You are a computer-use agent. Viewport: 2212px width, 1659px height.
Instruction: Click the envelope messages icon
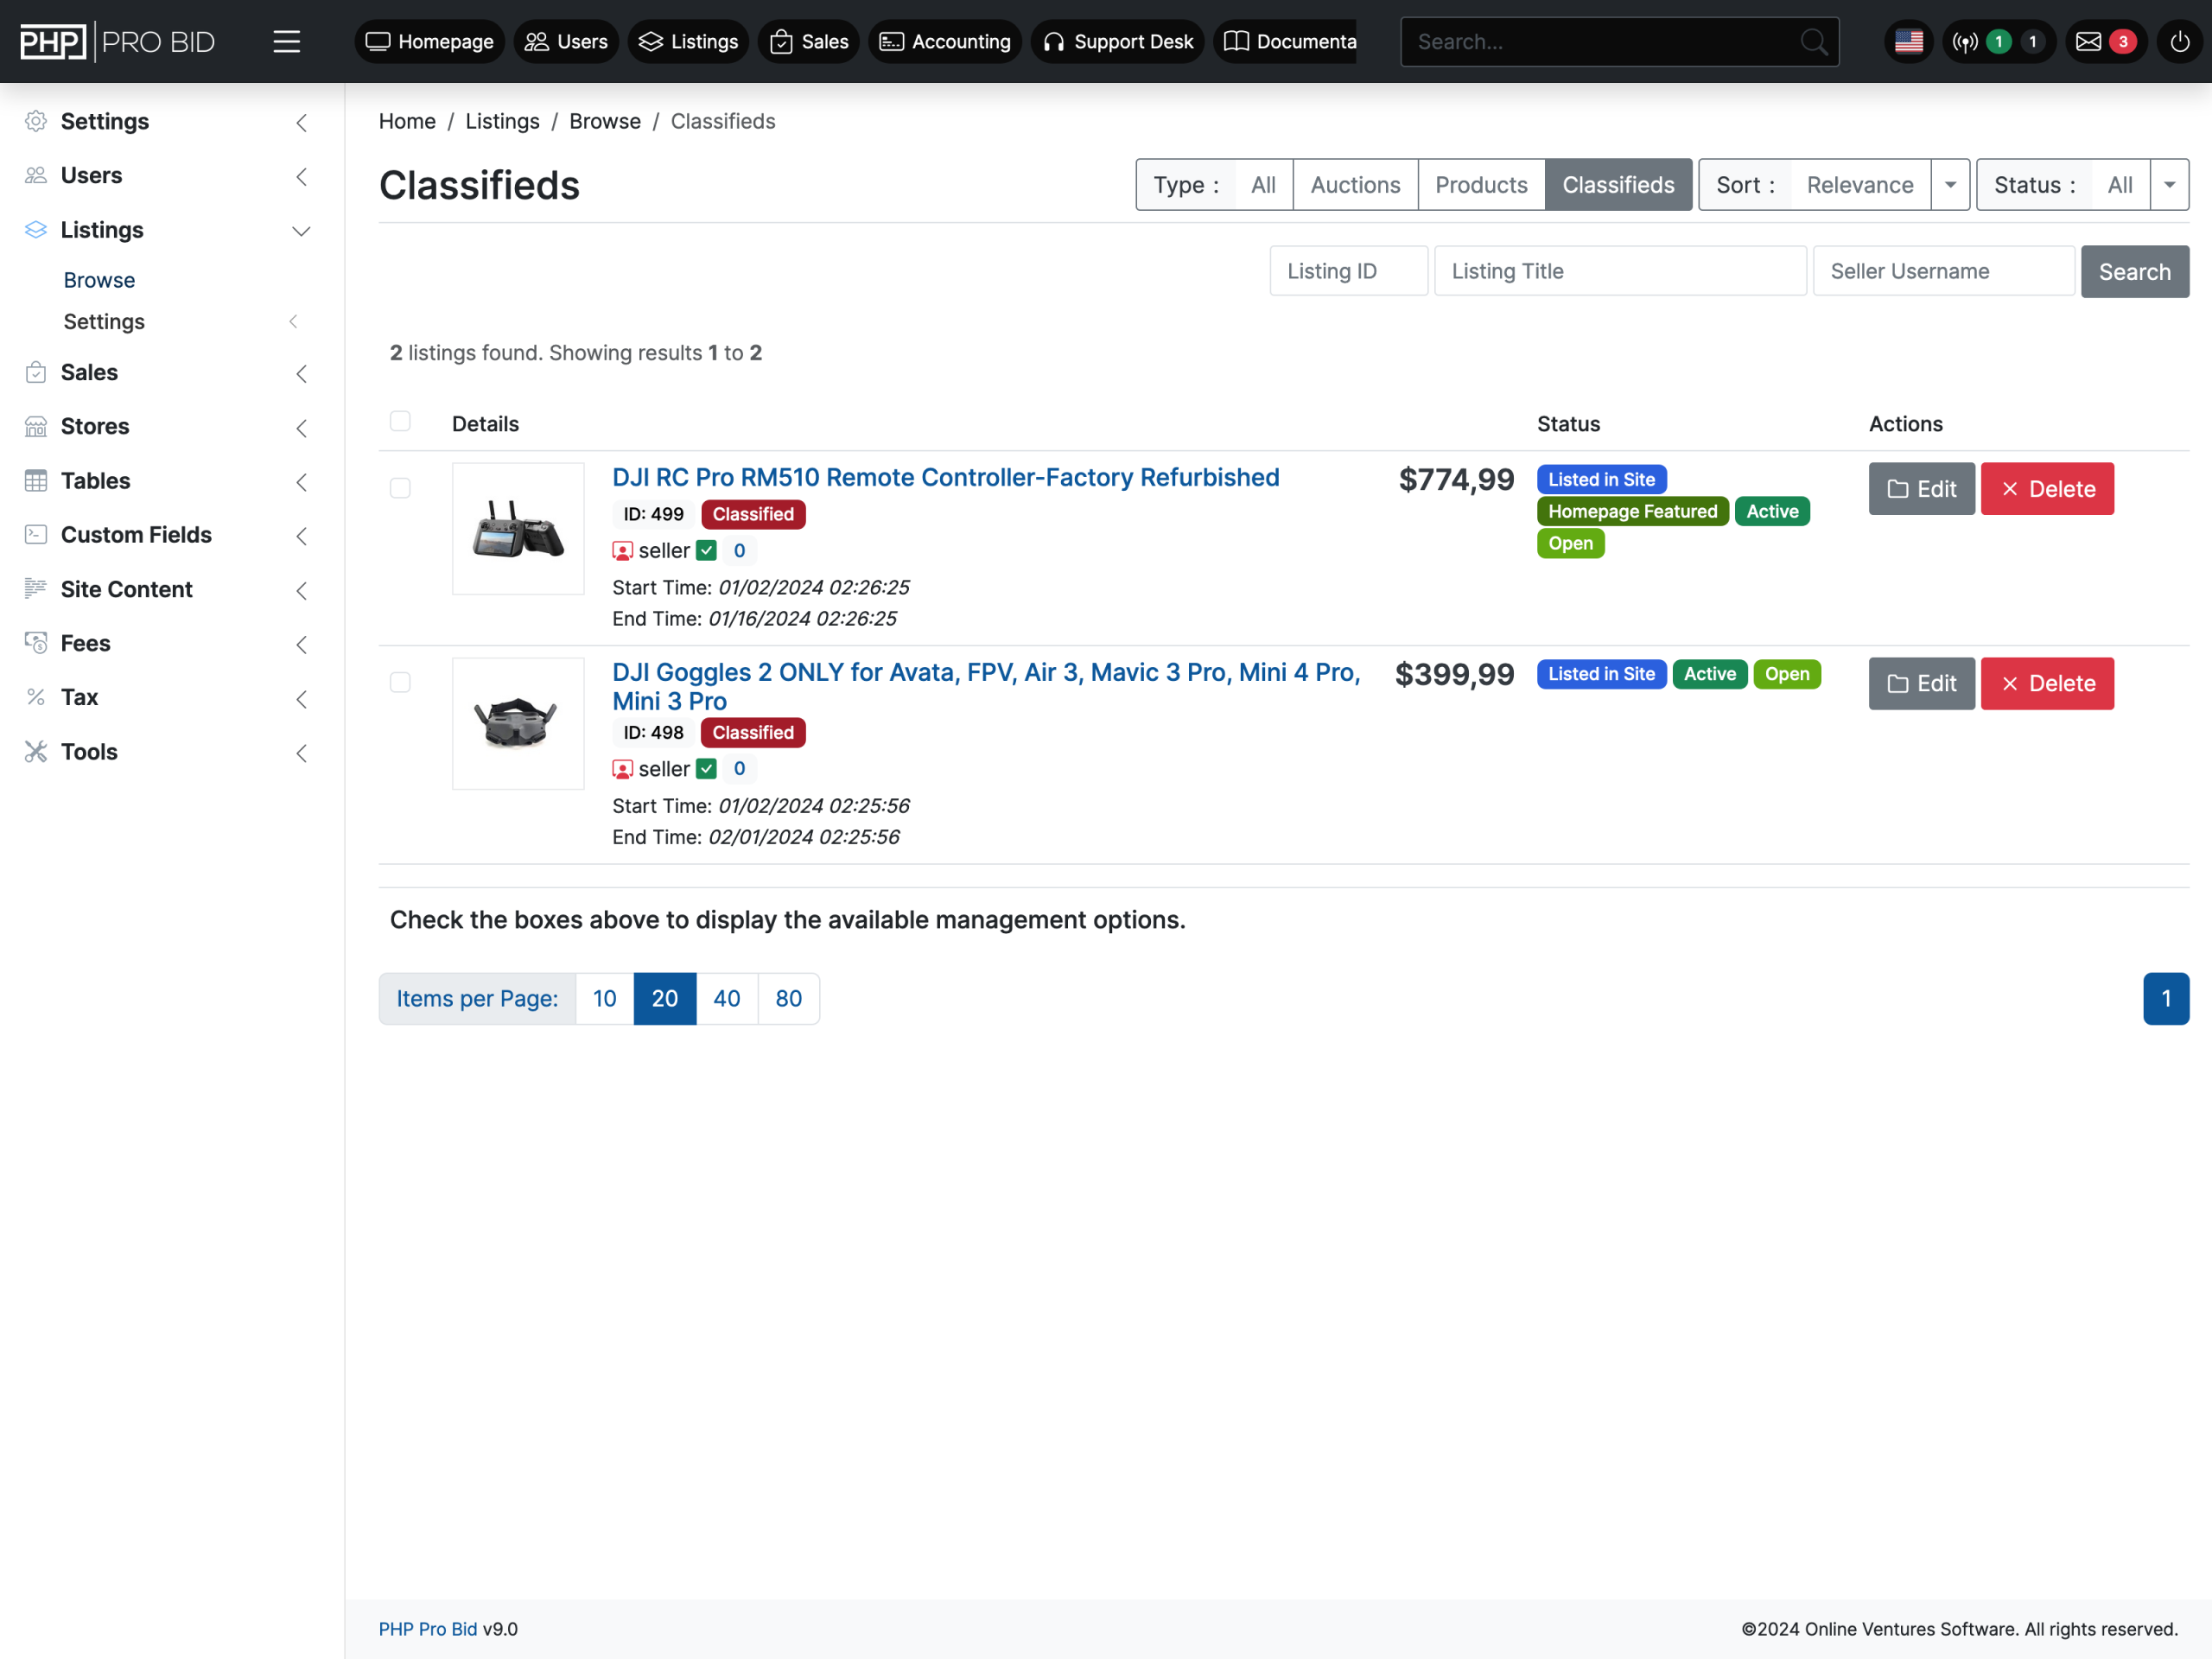(2088, 42)
